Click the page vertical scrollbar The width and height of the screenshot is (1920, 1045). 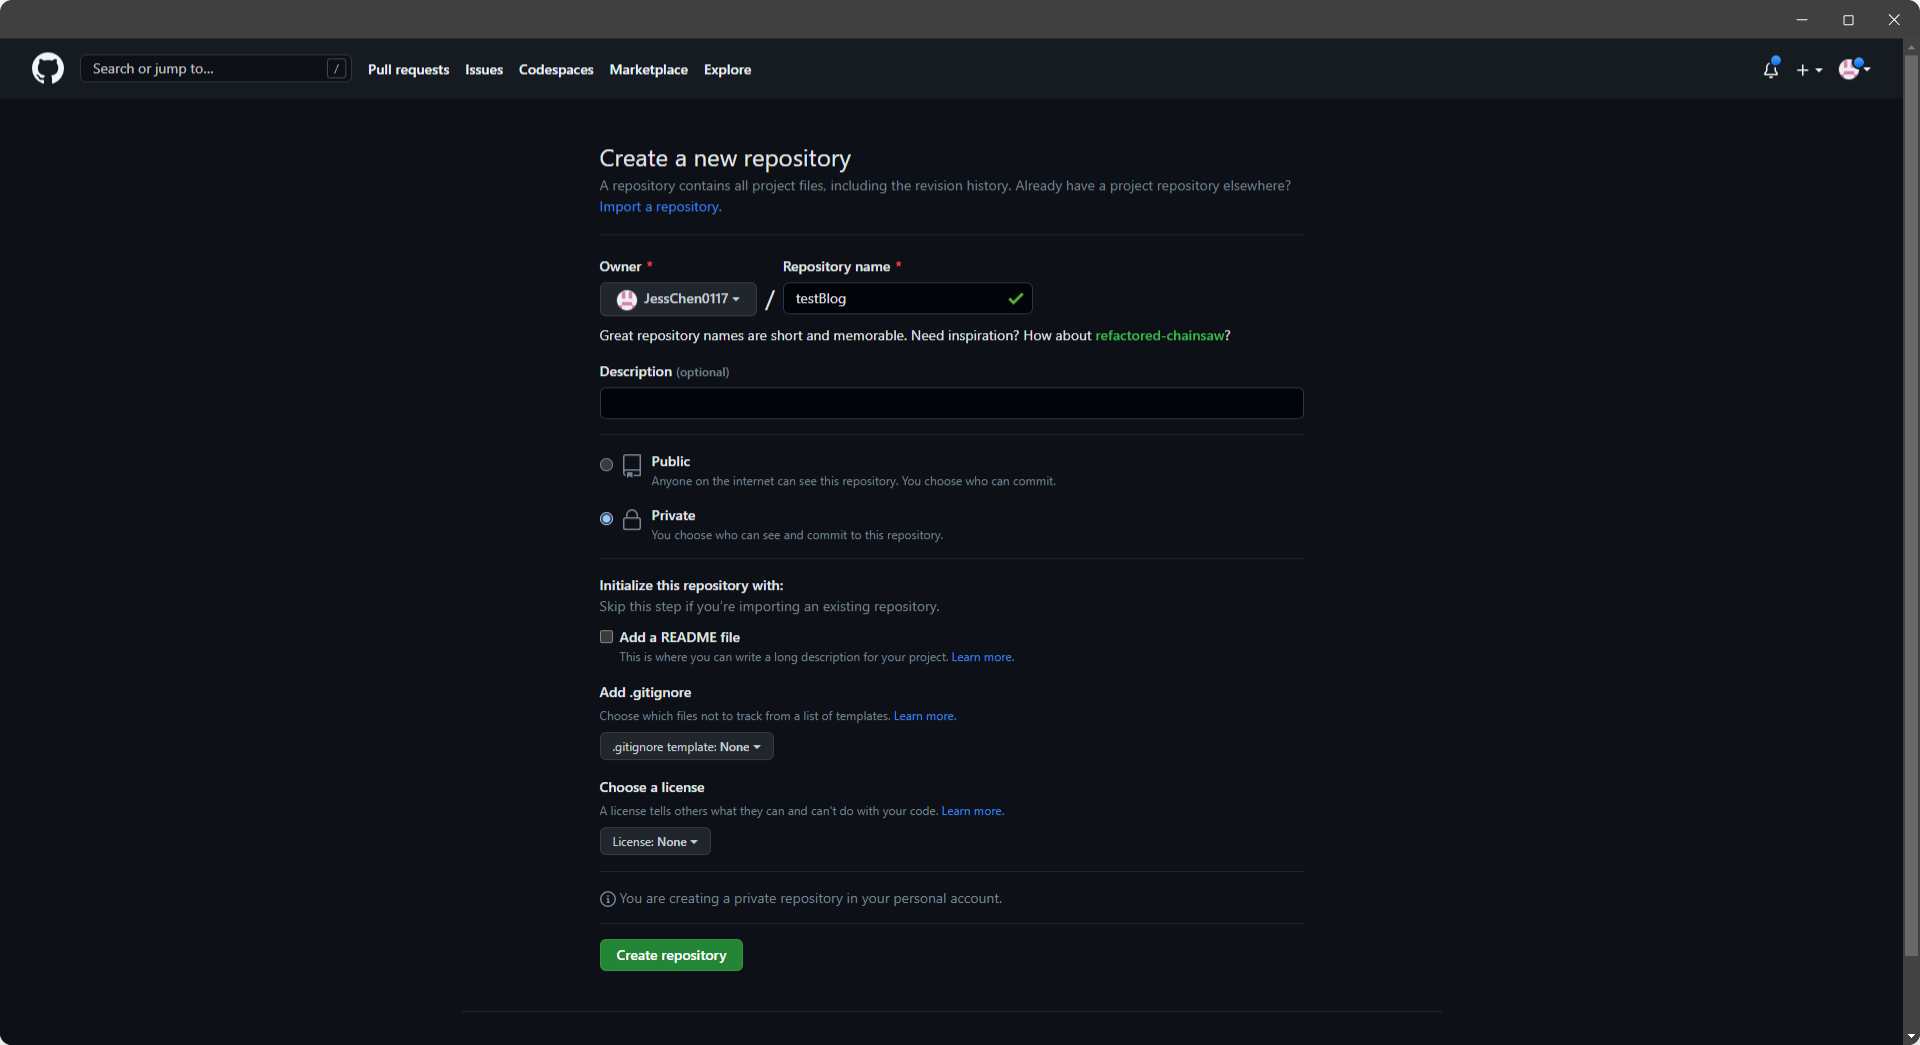pos(1911,505)
